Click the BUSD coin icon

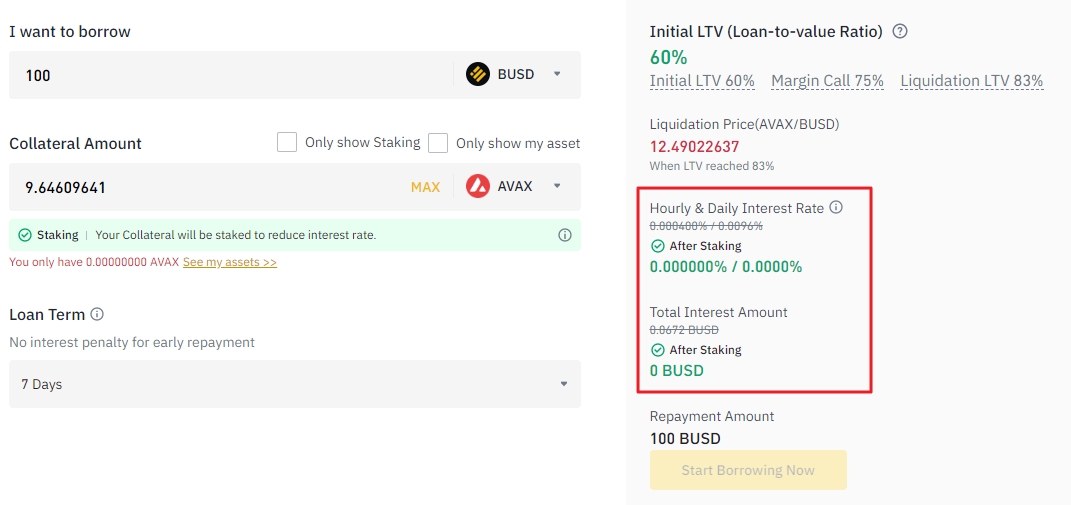tap(478, 74)
